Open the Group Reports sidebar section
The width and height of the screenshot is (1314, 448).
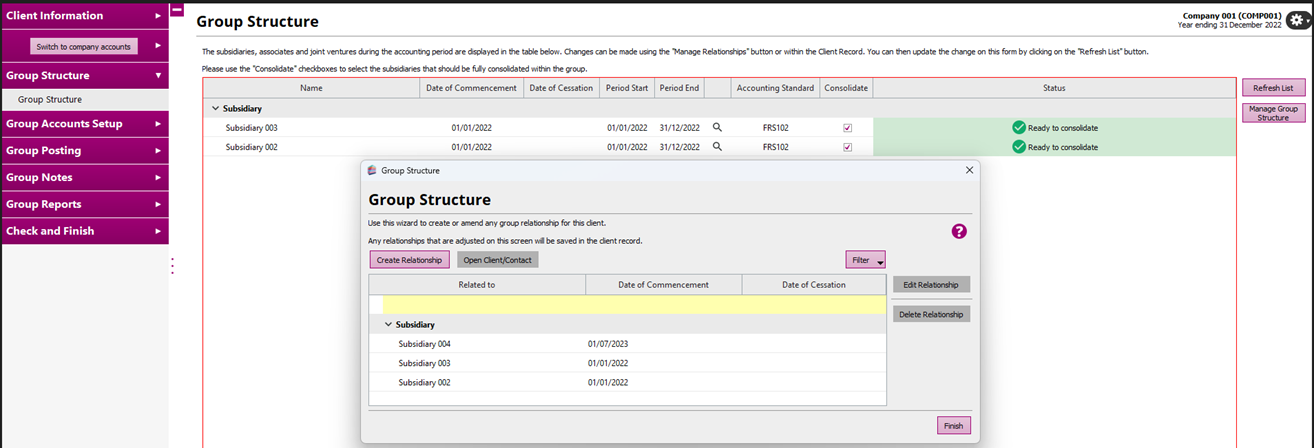[x=84, y=204]
